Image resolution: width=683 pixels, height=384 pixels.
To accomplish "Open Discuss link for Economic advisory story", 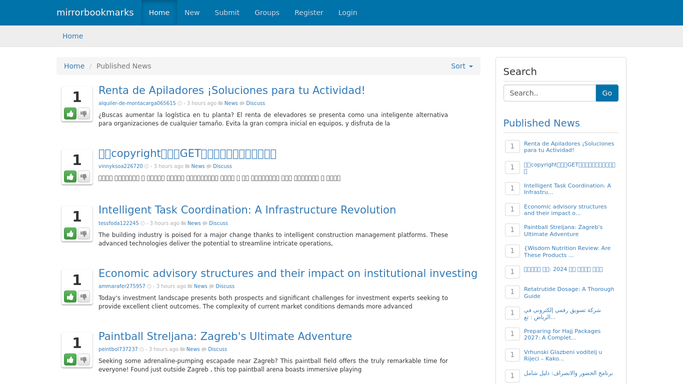I will (225, 286).
